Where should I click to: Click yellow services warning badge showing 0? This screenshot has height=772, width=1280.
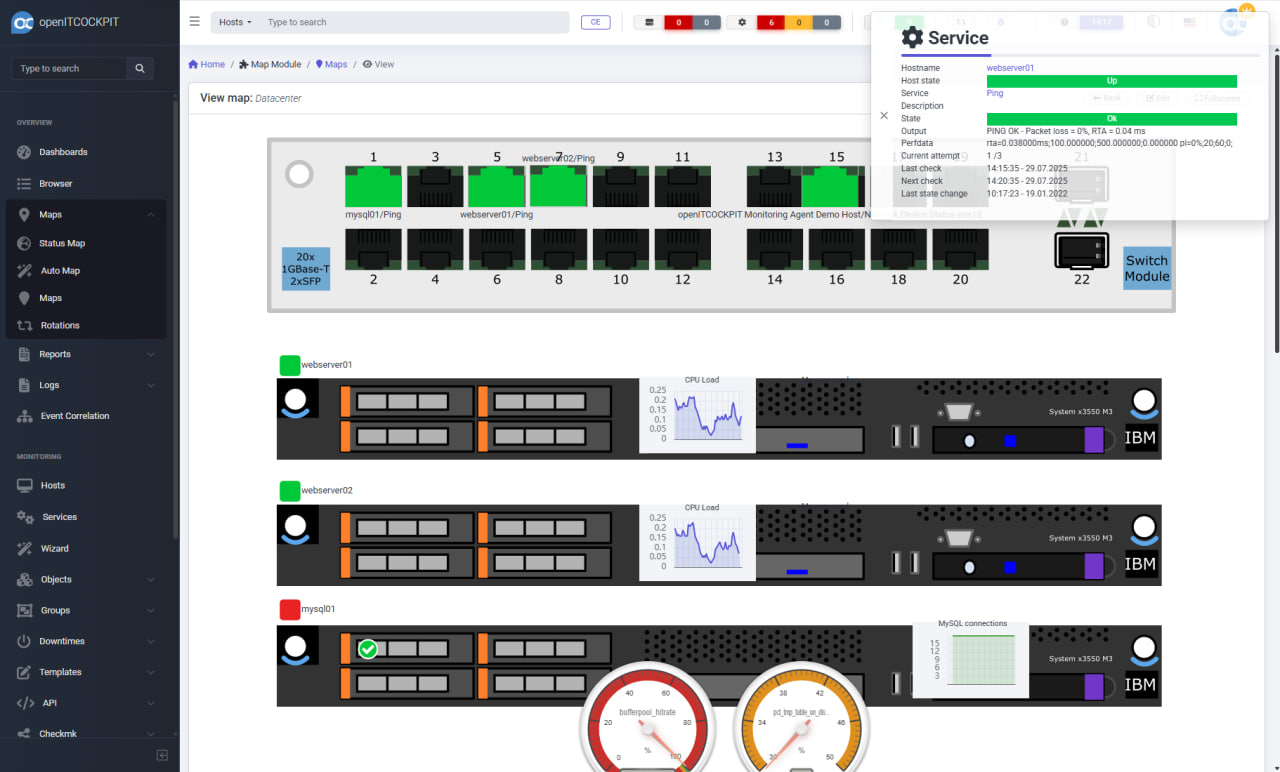(799, 22)
